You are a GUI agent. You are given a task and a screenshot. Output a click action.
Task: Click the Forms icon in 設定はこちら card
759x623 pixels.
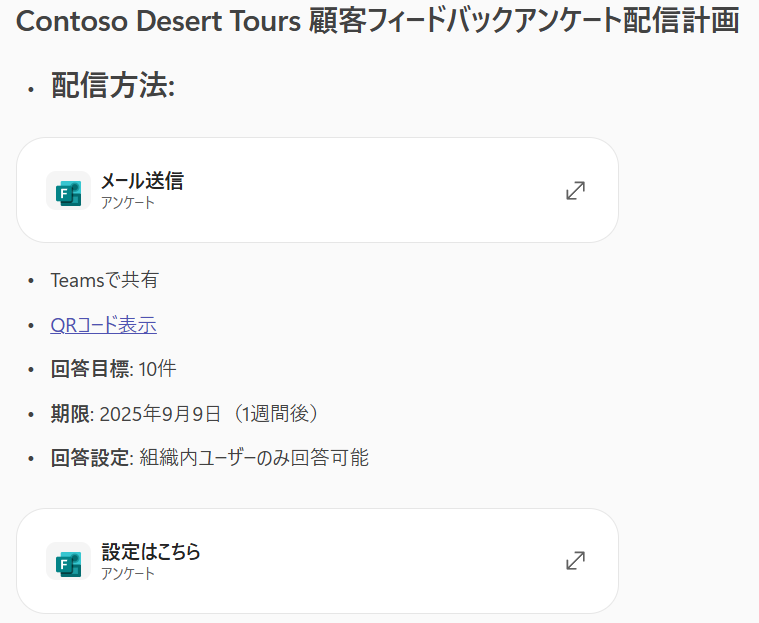(x=69, y=562)
